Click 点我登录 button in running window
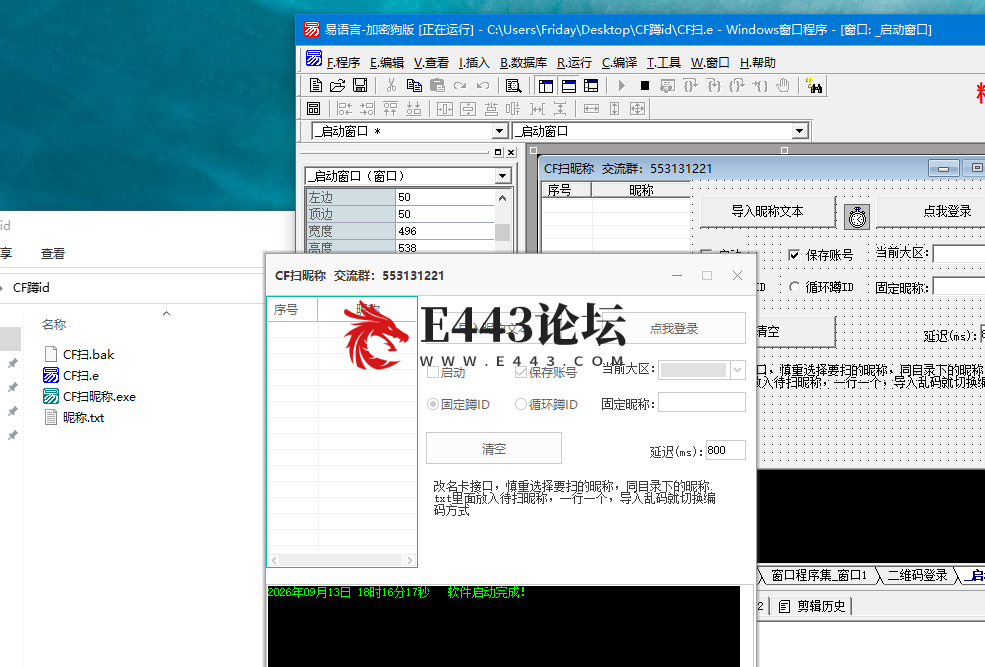This screenshot has height=667, width=985. pos(673,328)
